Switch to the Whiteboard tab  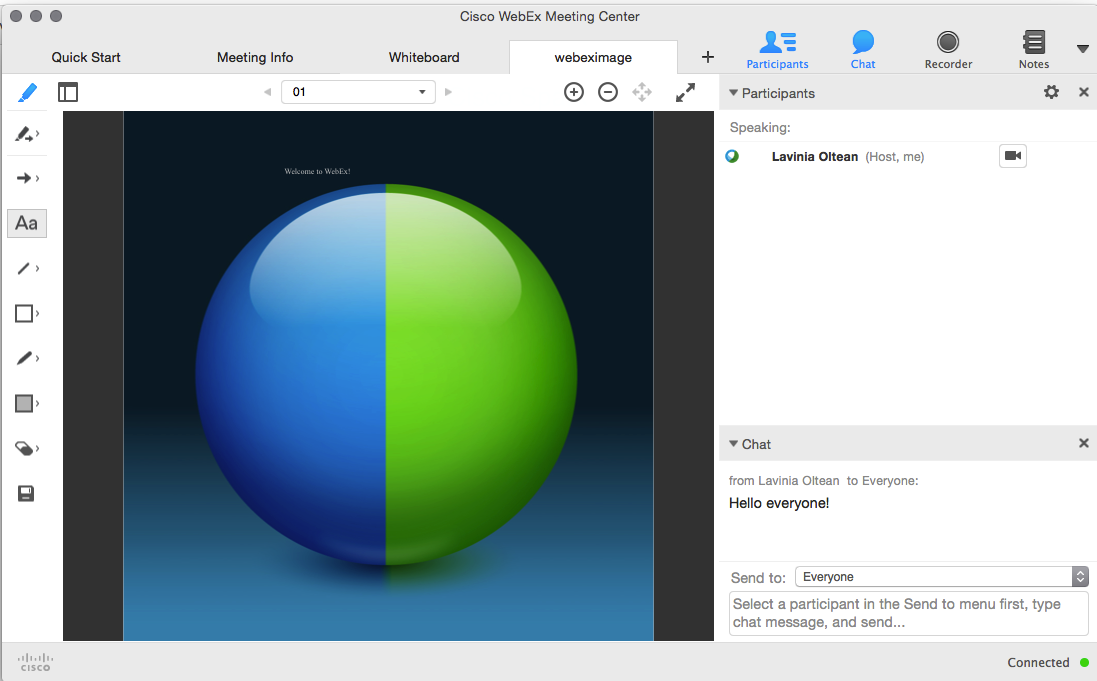[424, 57]
